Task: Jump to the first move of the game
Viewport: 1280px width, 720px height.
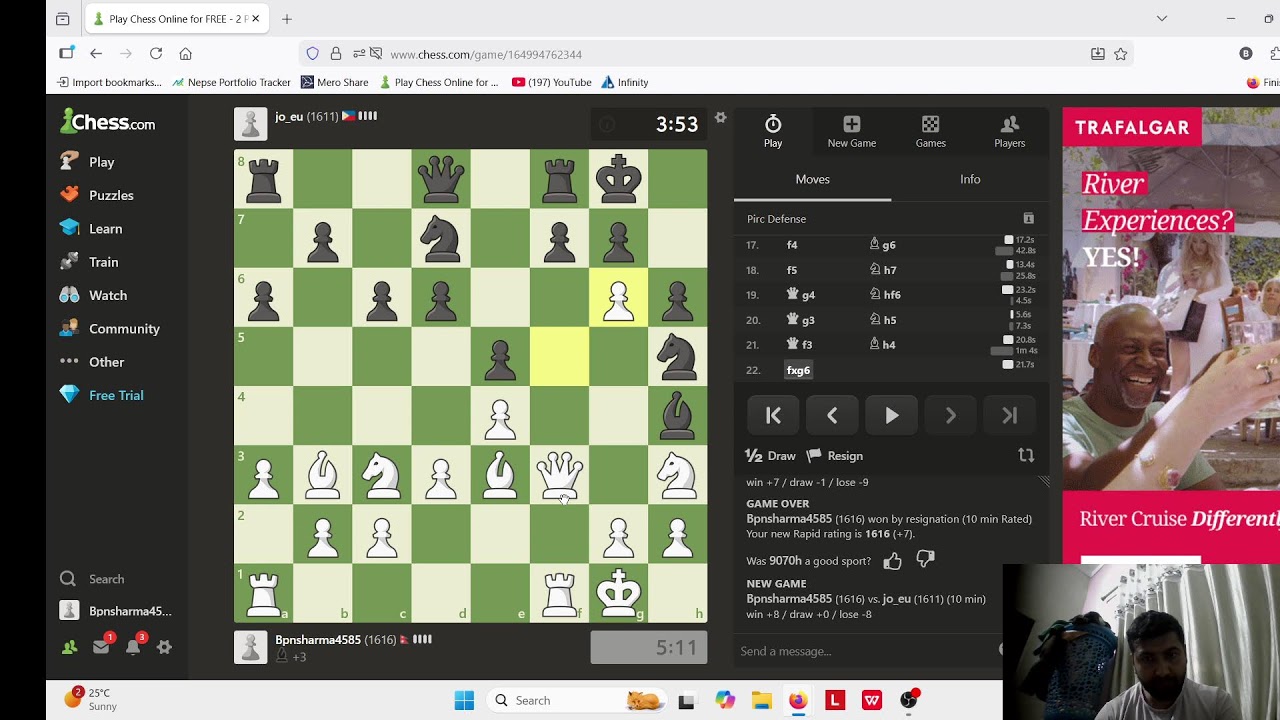Action: pos(773,415)
